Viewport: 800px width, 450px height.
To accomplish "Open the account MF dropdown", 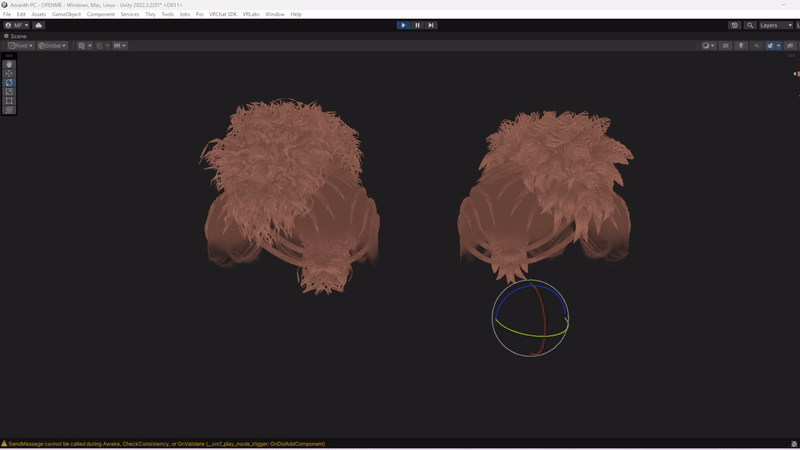I will pyautogui.click(x=16, y=25).
